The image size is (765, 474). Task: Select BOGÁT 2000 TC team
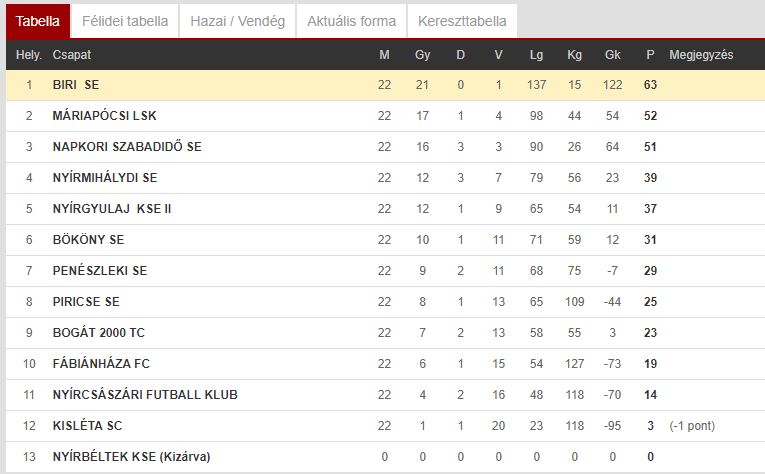click(99, 333)
